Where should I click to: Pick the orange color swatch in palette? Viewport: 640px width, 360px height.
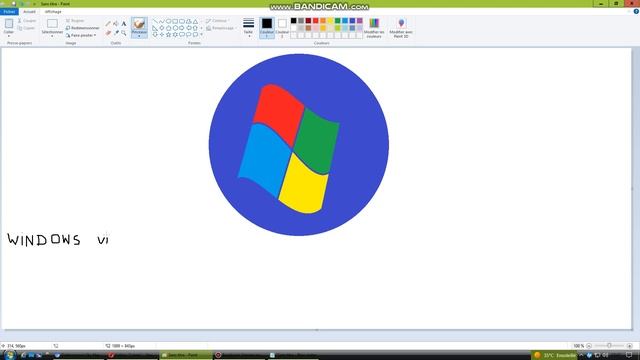pyautogui.click(x=323, y=21)
